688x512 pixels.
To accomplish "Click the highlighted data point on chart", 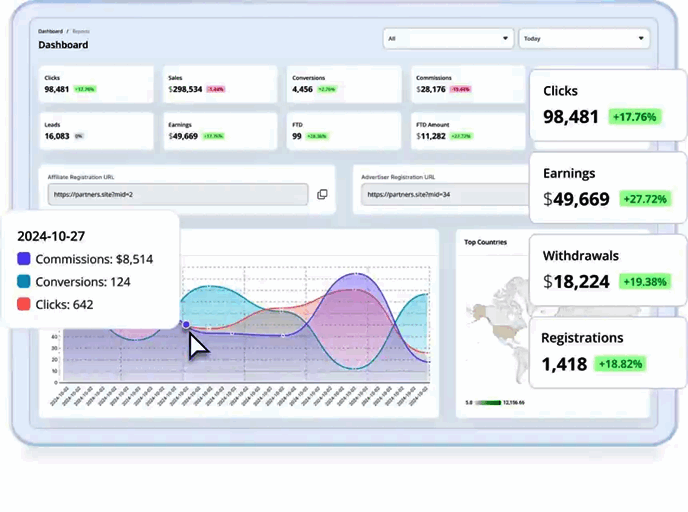I will tap(186, 325).
